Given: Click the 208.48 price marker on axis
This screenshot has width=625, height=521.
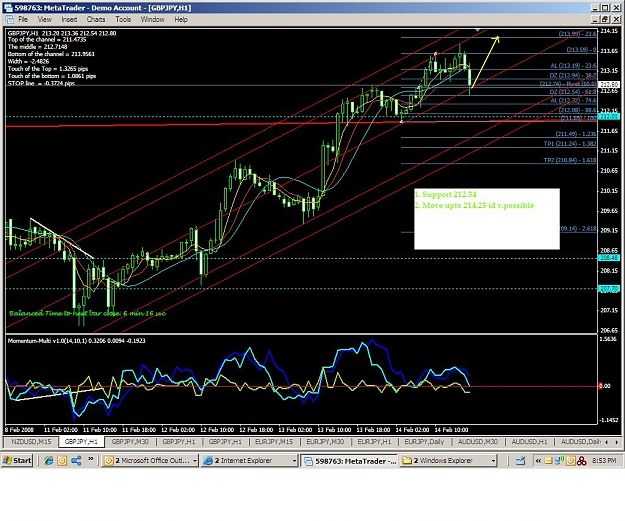Looking at the screenshot, I should tap(609, 258).
